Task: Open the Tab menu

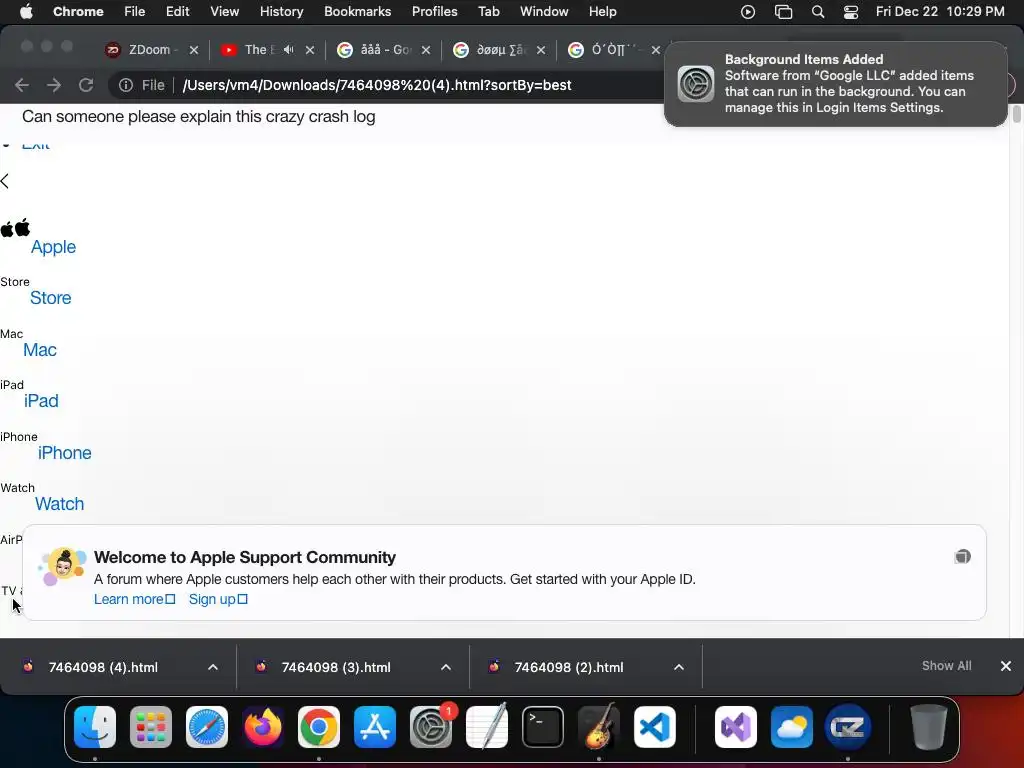Action: [x=488, y=12]
